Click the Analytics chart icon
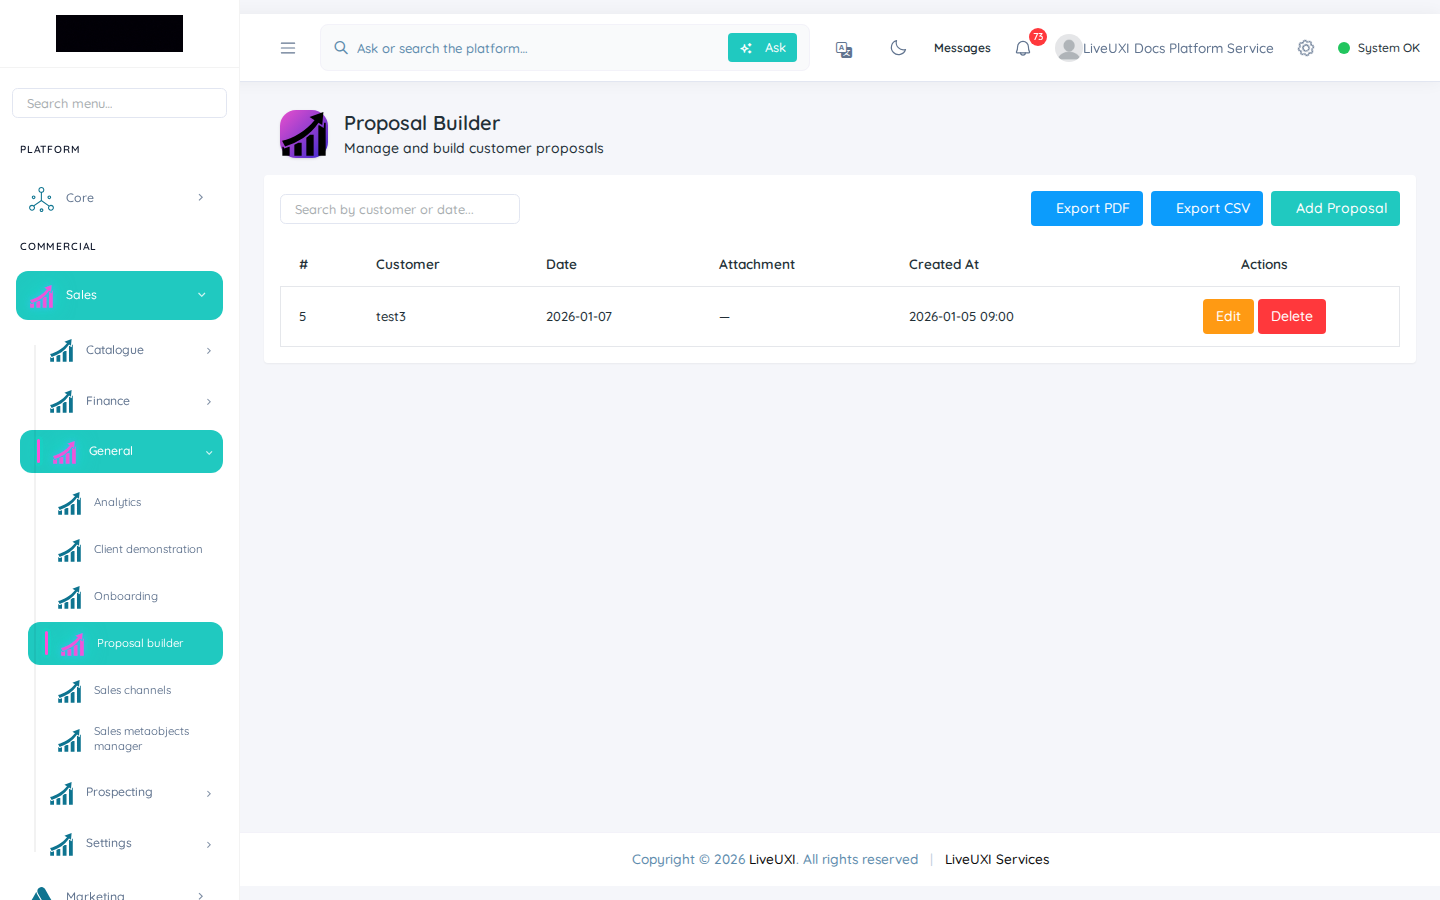Screen dimensions: 1440x900 point(70,503)
